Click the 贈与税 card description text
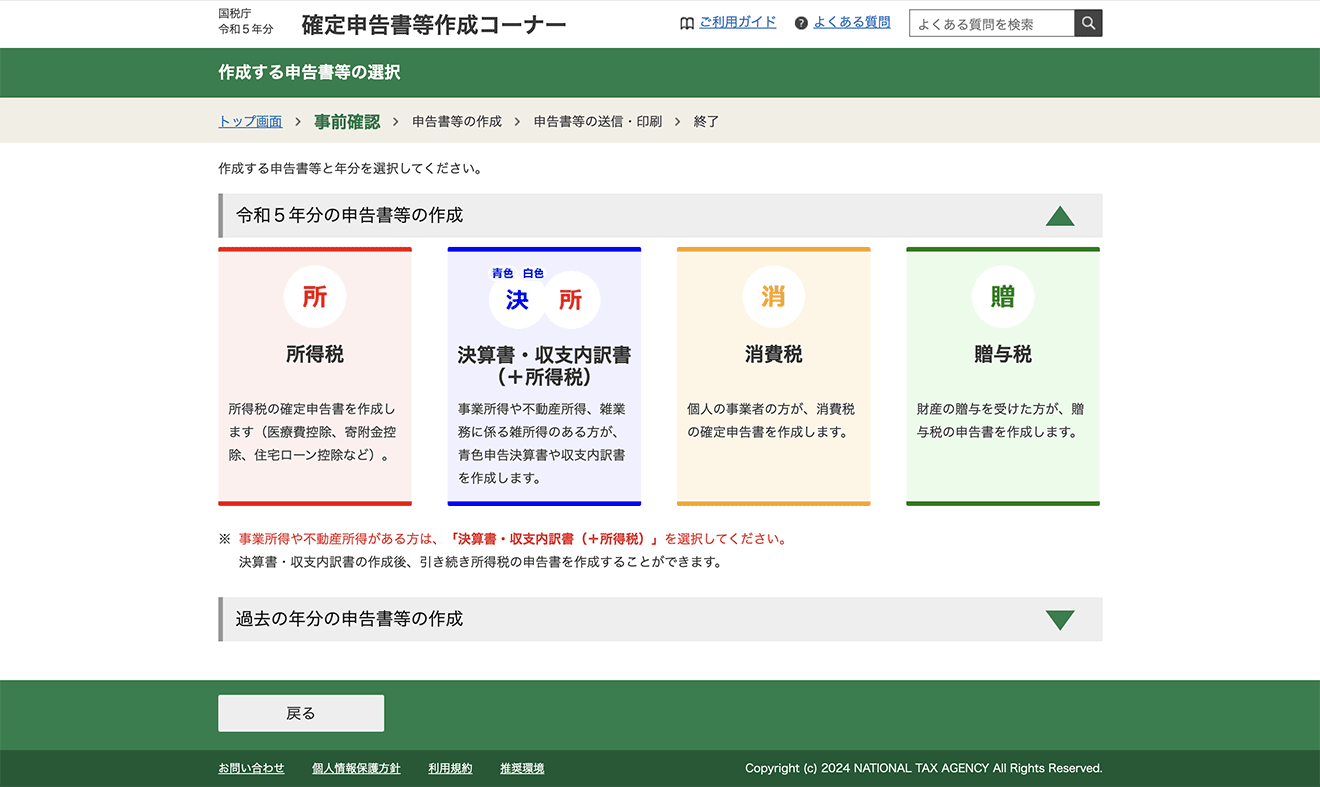The image size is (1320, 787). click(x=1001, y=421)
